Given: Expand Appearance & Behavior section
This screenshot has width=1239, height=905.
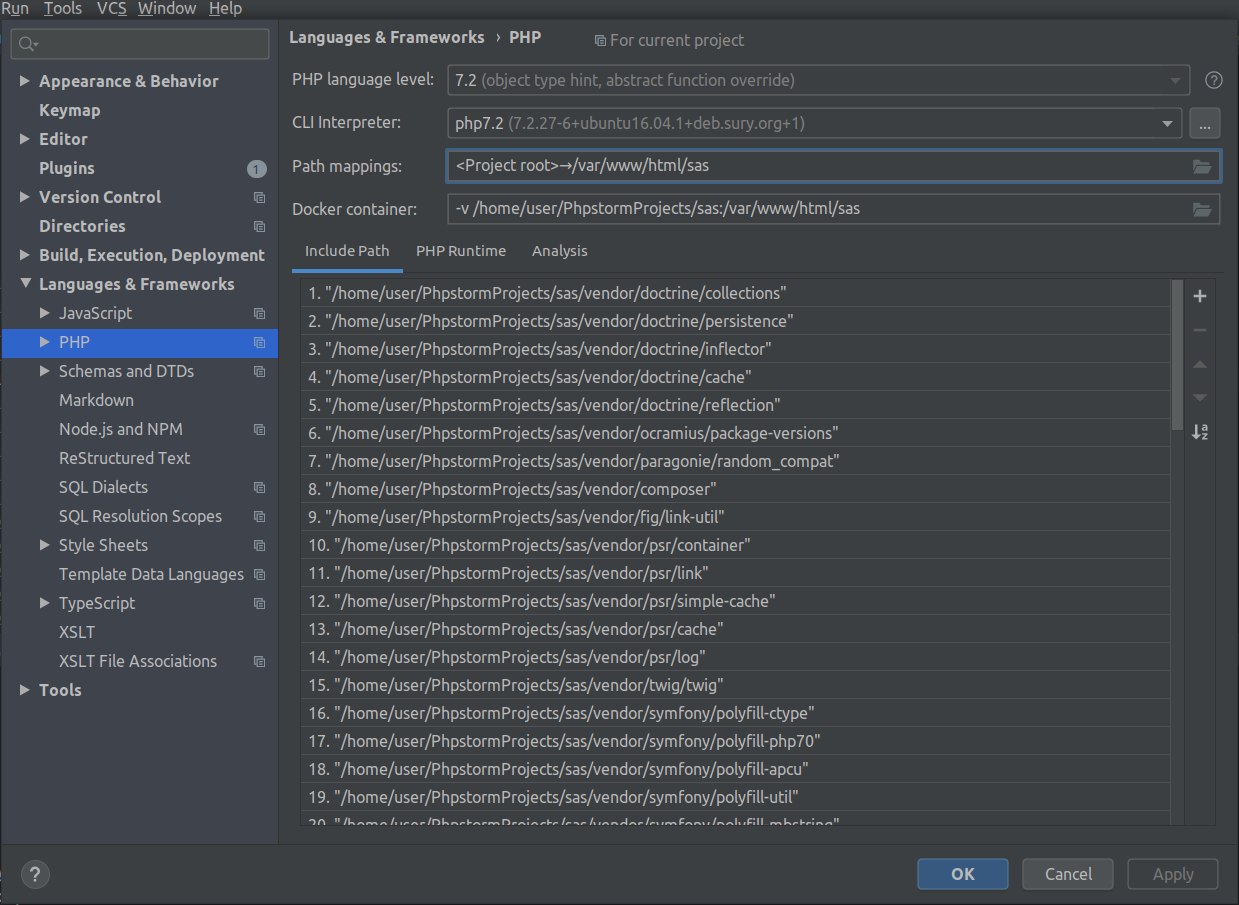Looking at the screenshot, I should [25, 81].
